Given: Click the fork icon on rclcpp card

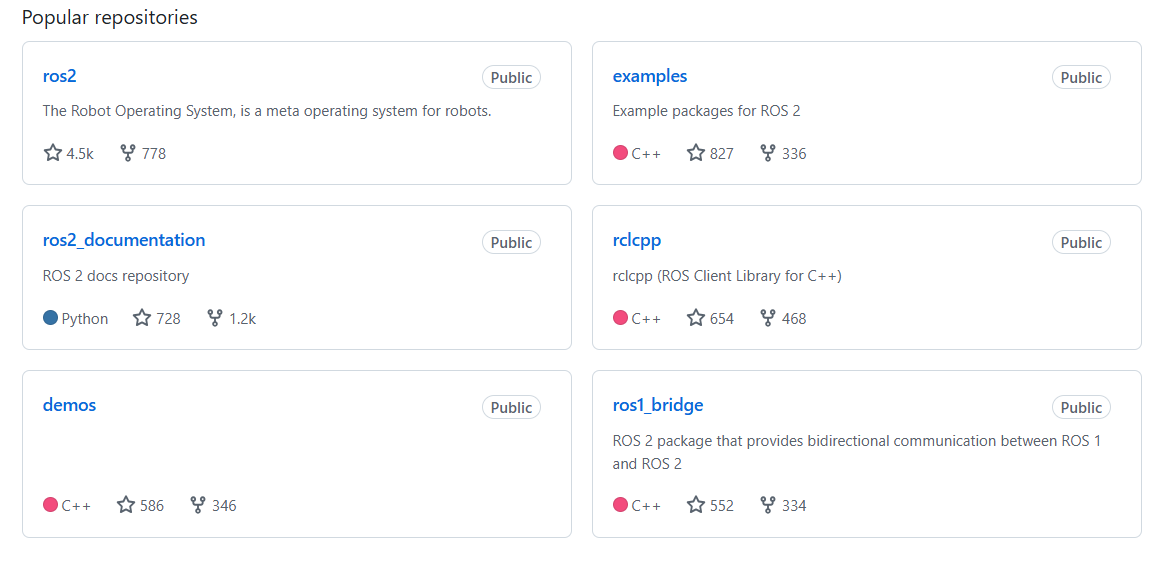Looking at the screenshot, I should point(767,318).
